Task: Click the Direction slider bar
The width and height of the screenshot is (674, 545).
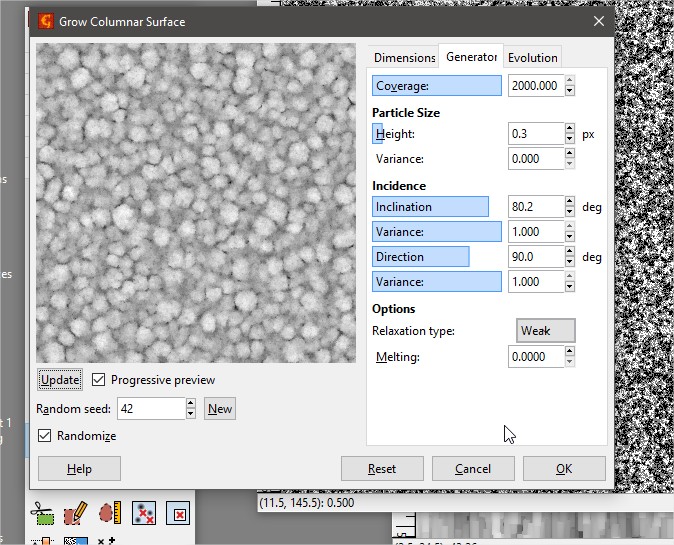Action: pos(421,257)
